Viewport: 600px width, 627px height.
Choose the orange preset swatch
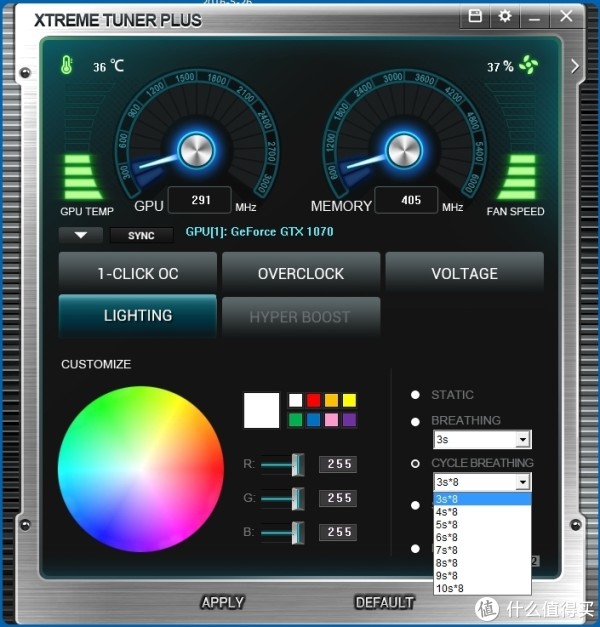(x=331, y=400)
